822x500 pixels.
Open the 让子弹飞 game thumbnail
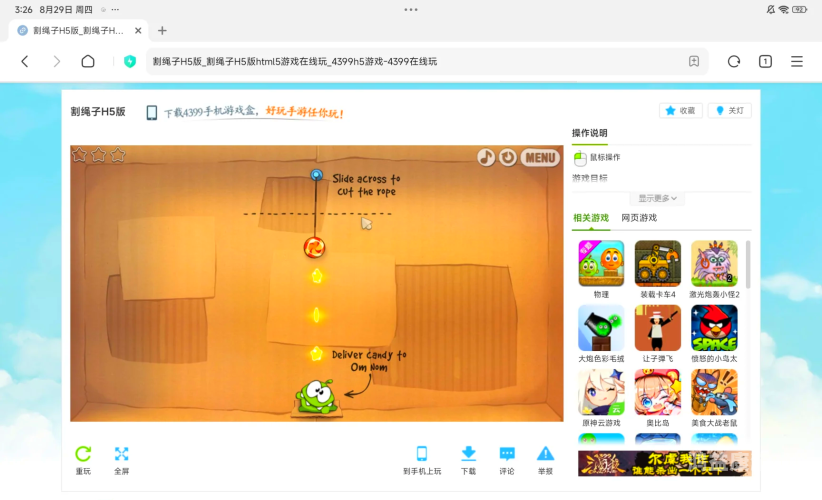658,328
